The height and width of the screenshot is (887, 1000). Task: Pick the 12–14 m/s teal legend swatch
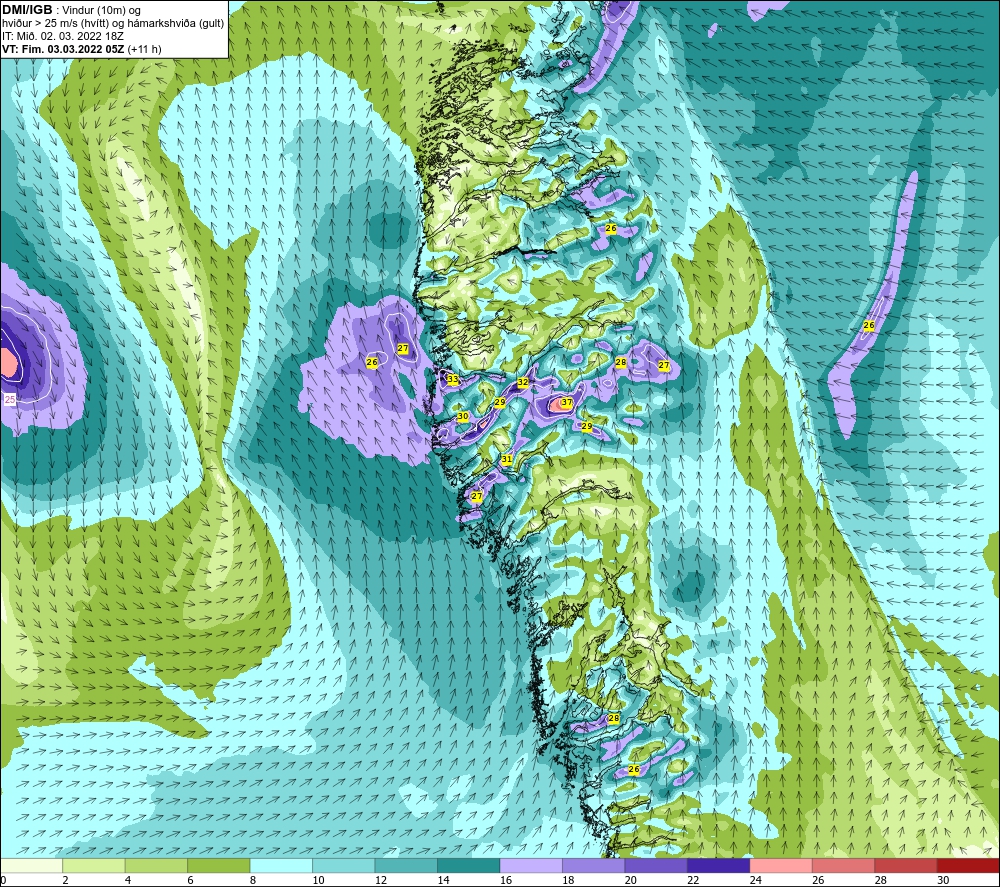(406, 865)
